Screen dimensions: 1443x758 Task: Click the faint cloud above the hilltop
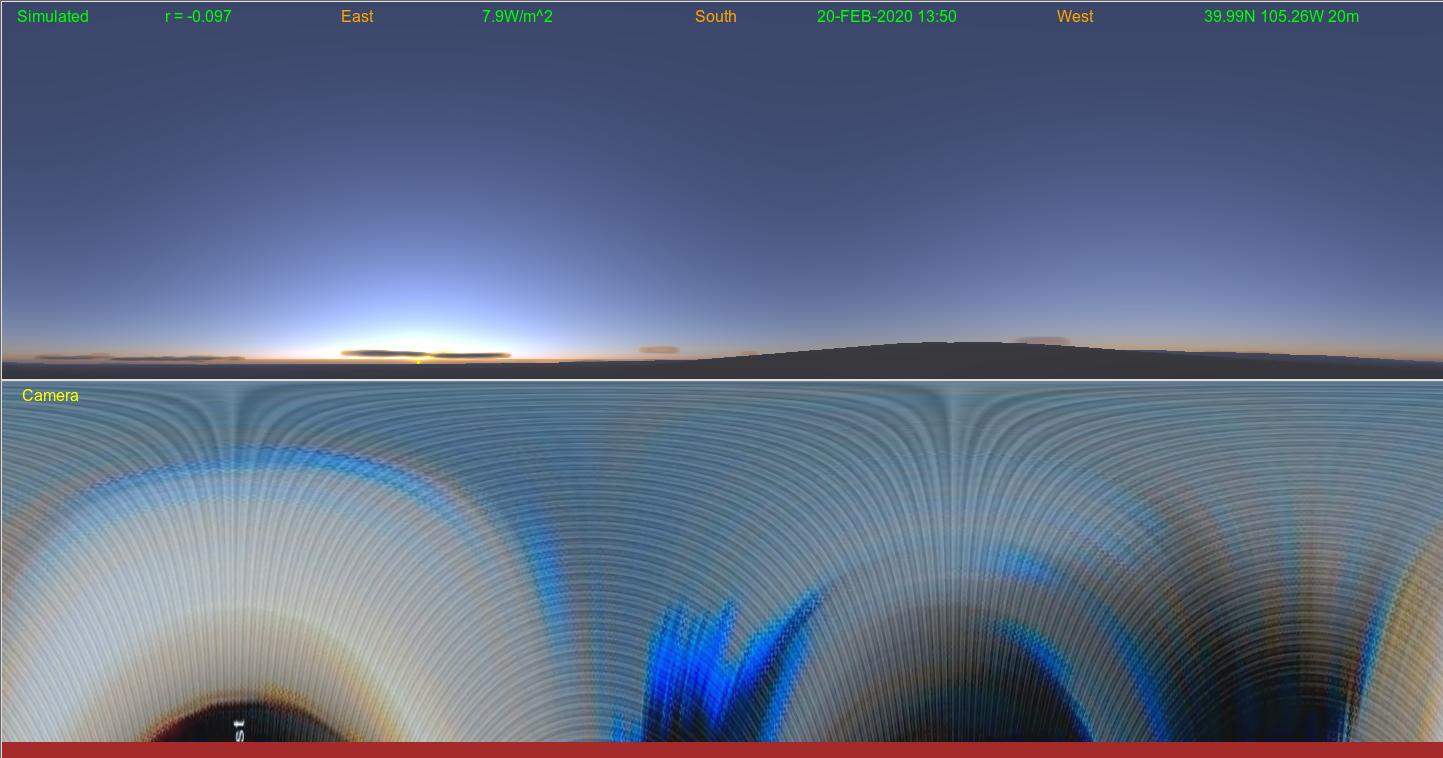coord(1042,340)
